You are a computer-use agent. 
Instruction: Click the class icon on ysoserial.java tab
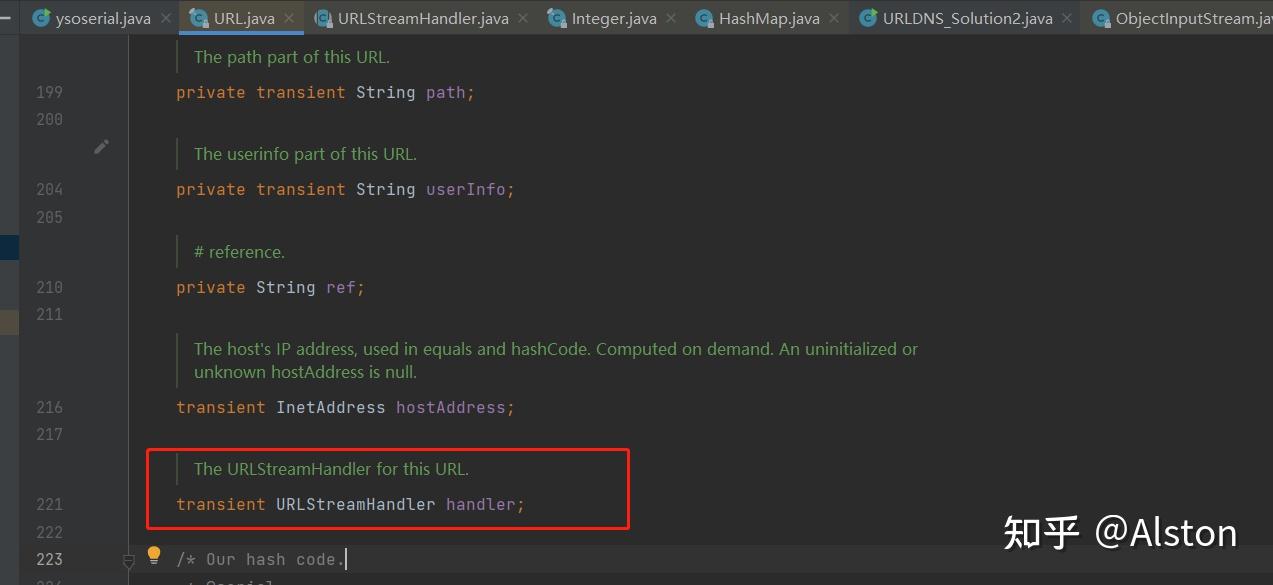point(41,18)
